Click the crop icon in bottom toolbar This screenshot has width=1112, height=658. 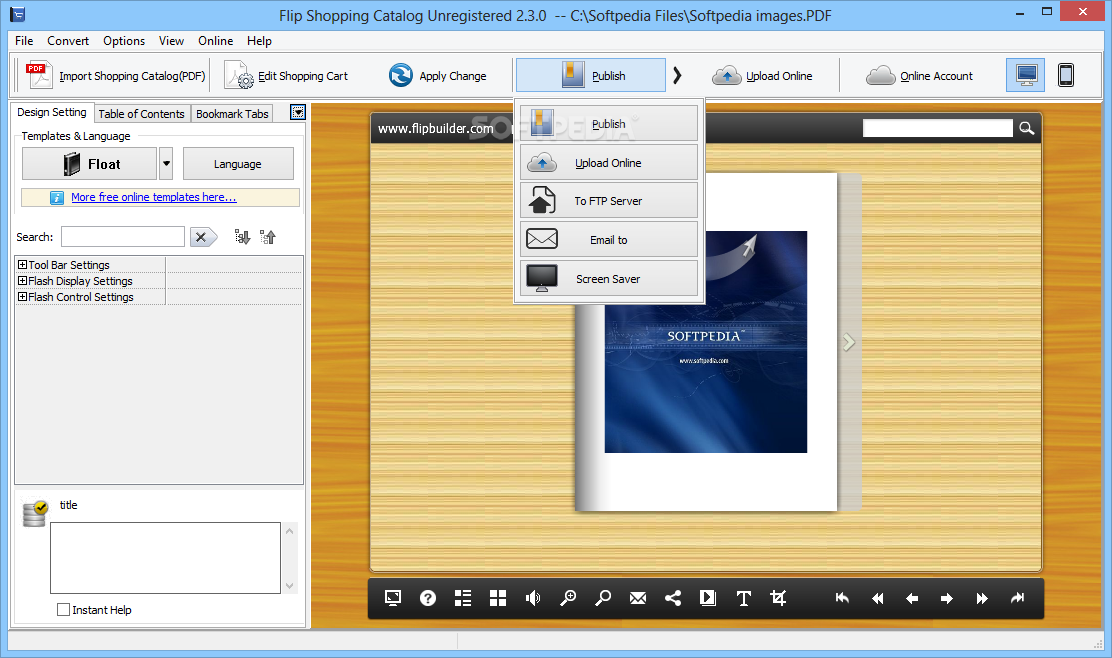point(778,598)
